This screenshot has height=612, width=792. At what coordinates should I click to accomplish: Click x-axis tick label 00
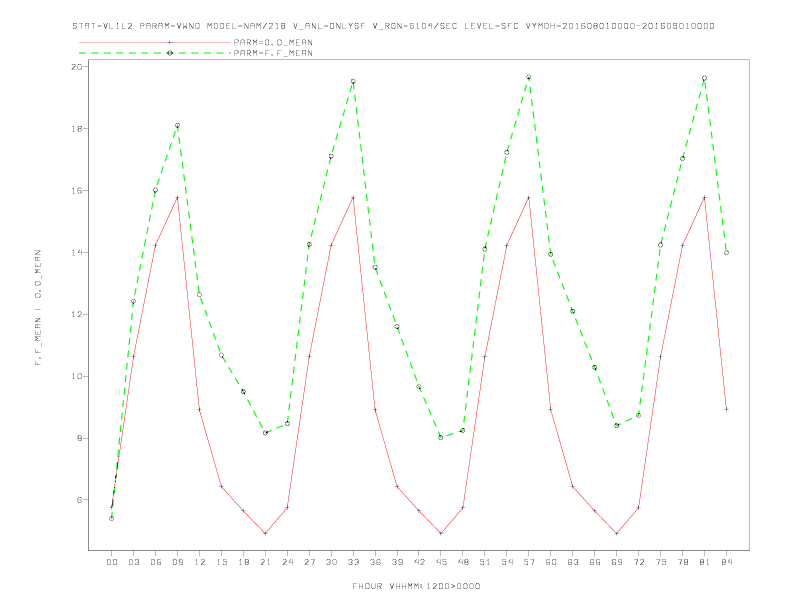point(112,562)
